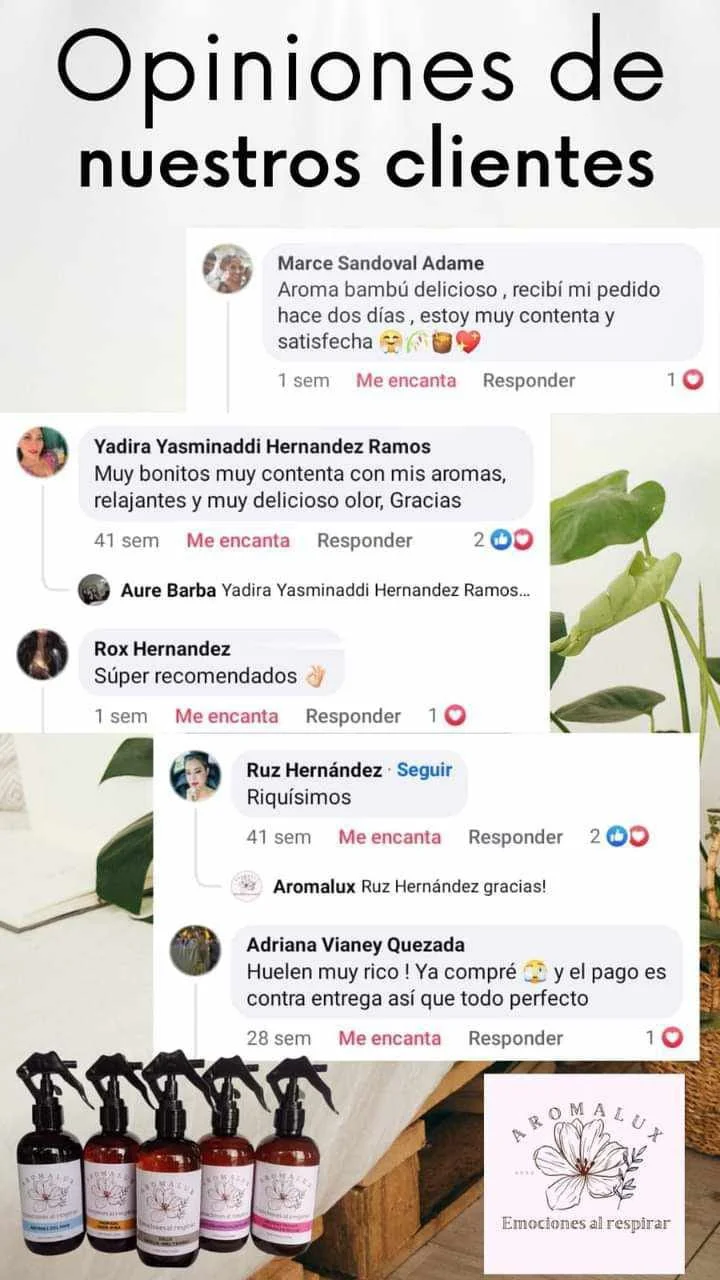Viewport: 720px width, 1280px height.
Task: Open Yadira Yasminaddi Hernandez Ramos's avatar
Action: (43, 452)
